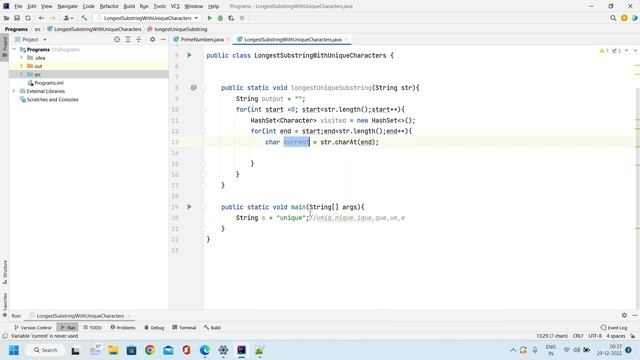Open the Terminal tool window
Image resolution: width=640 pixels, height=360 pixels.
tap(184, 327)
